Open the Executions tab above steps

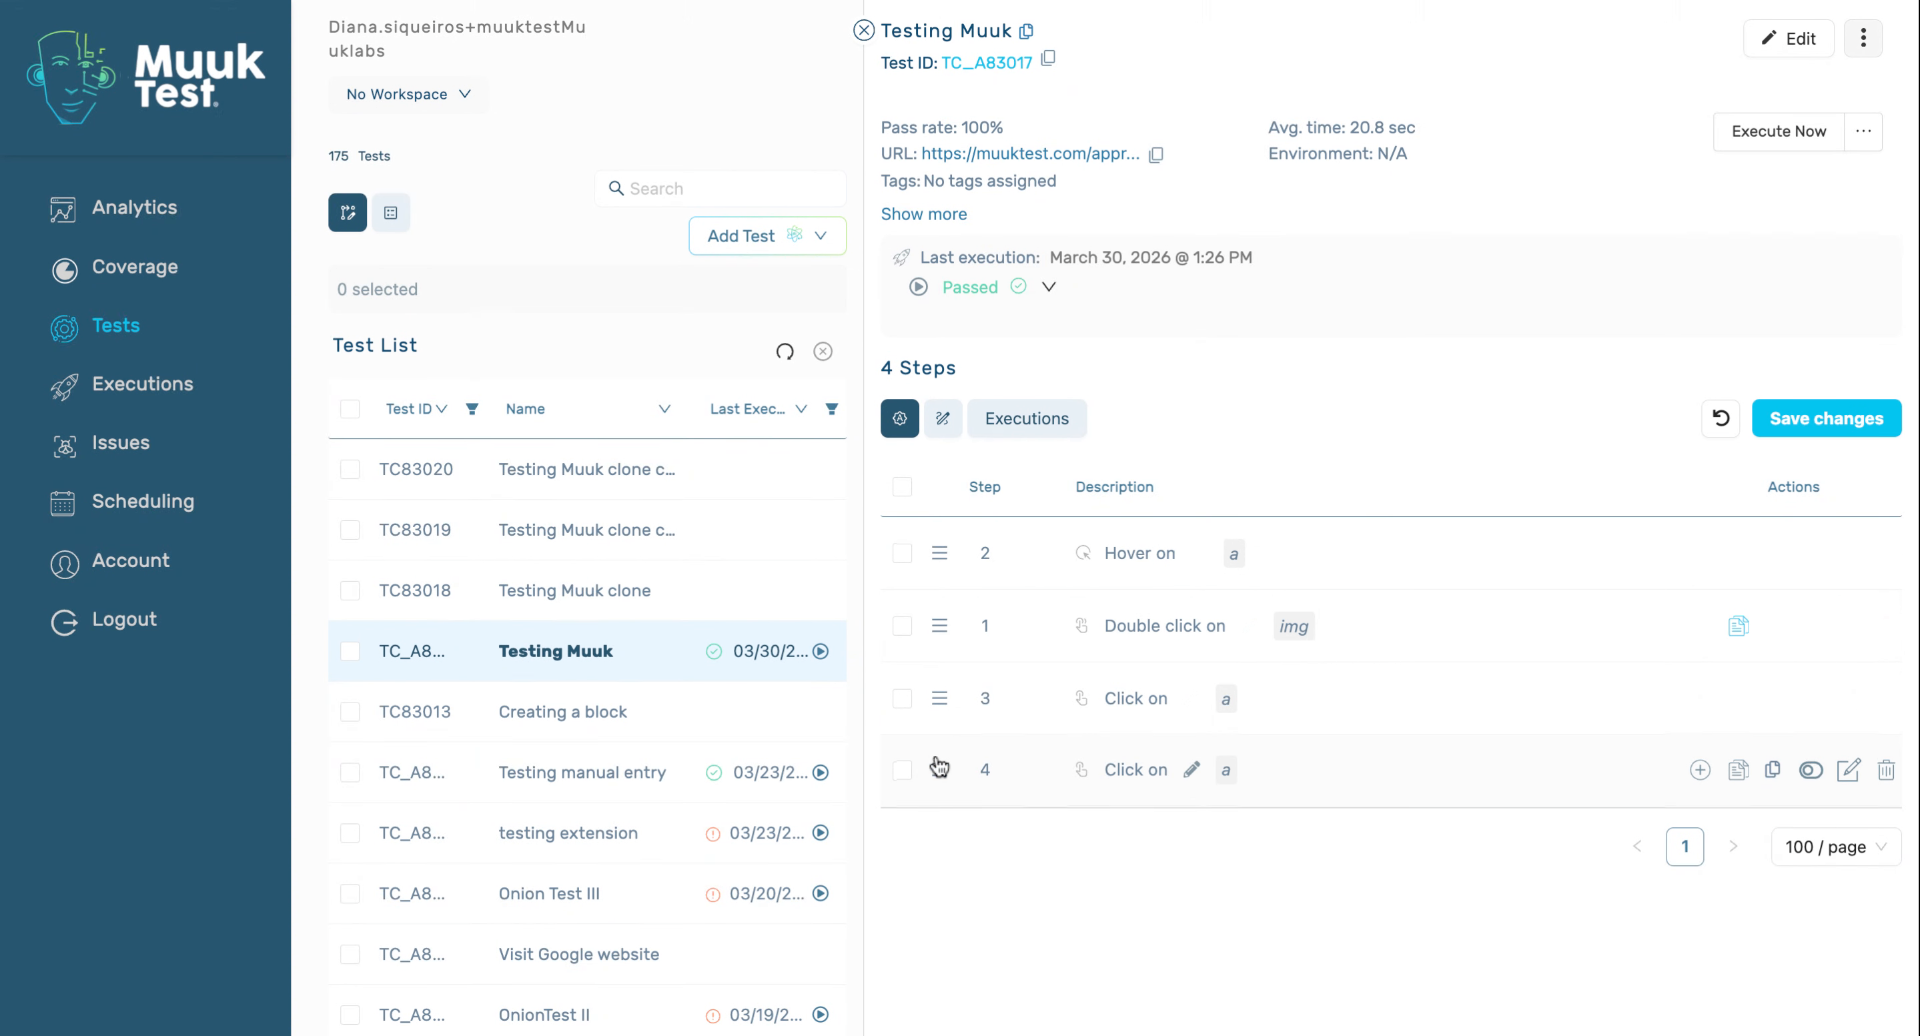coord(1027,418)
